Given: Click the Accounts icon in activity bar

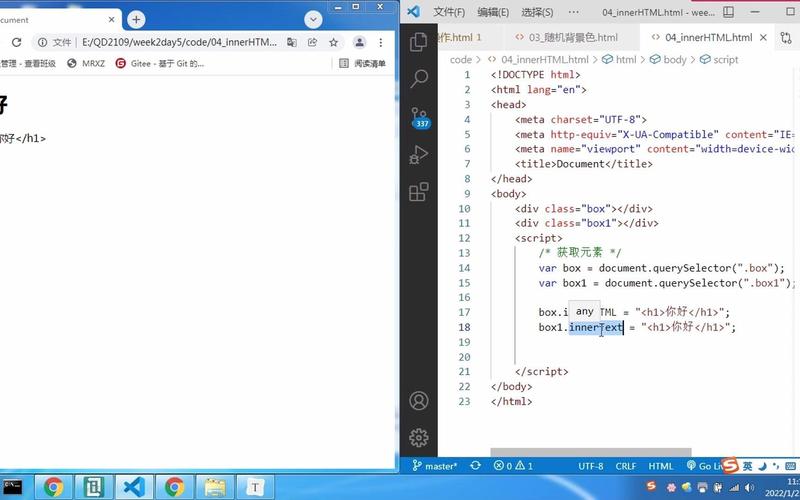Looking at the screenshot, I should tap(419, 401).
